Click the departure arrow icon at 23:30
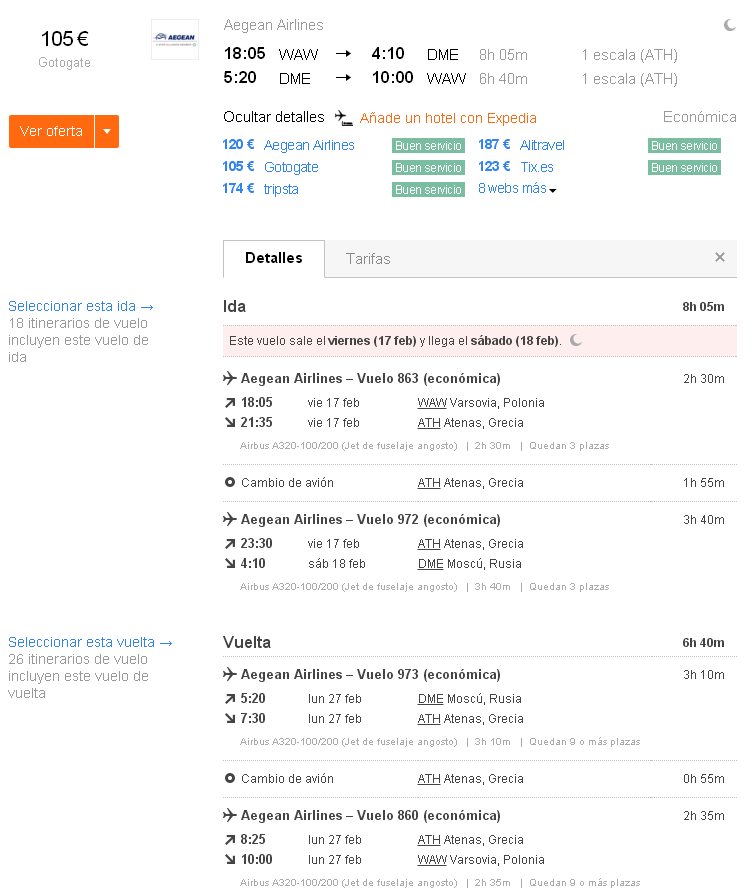The image size is (752, 894). [x=230, y=544]
